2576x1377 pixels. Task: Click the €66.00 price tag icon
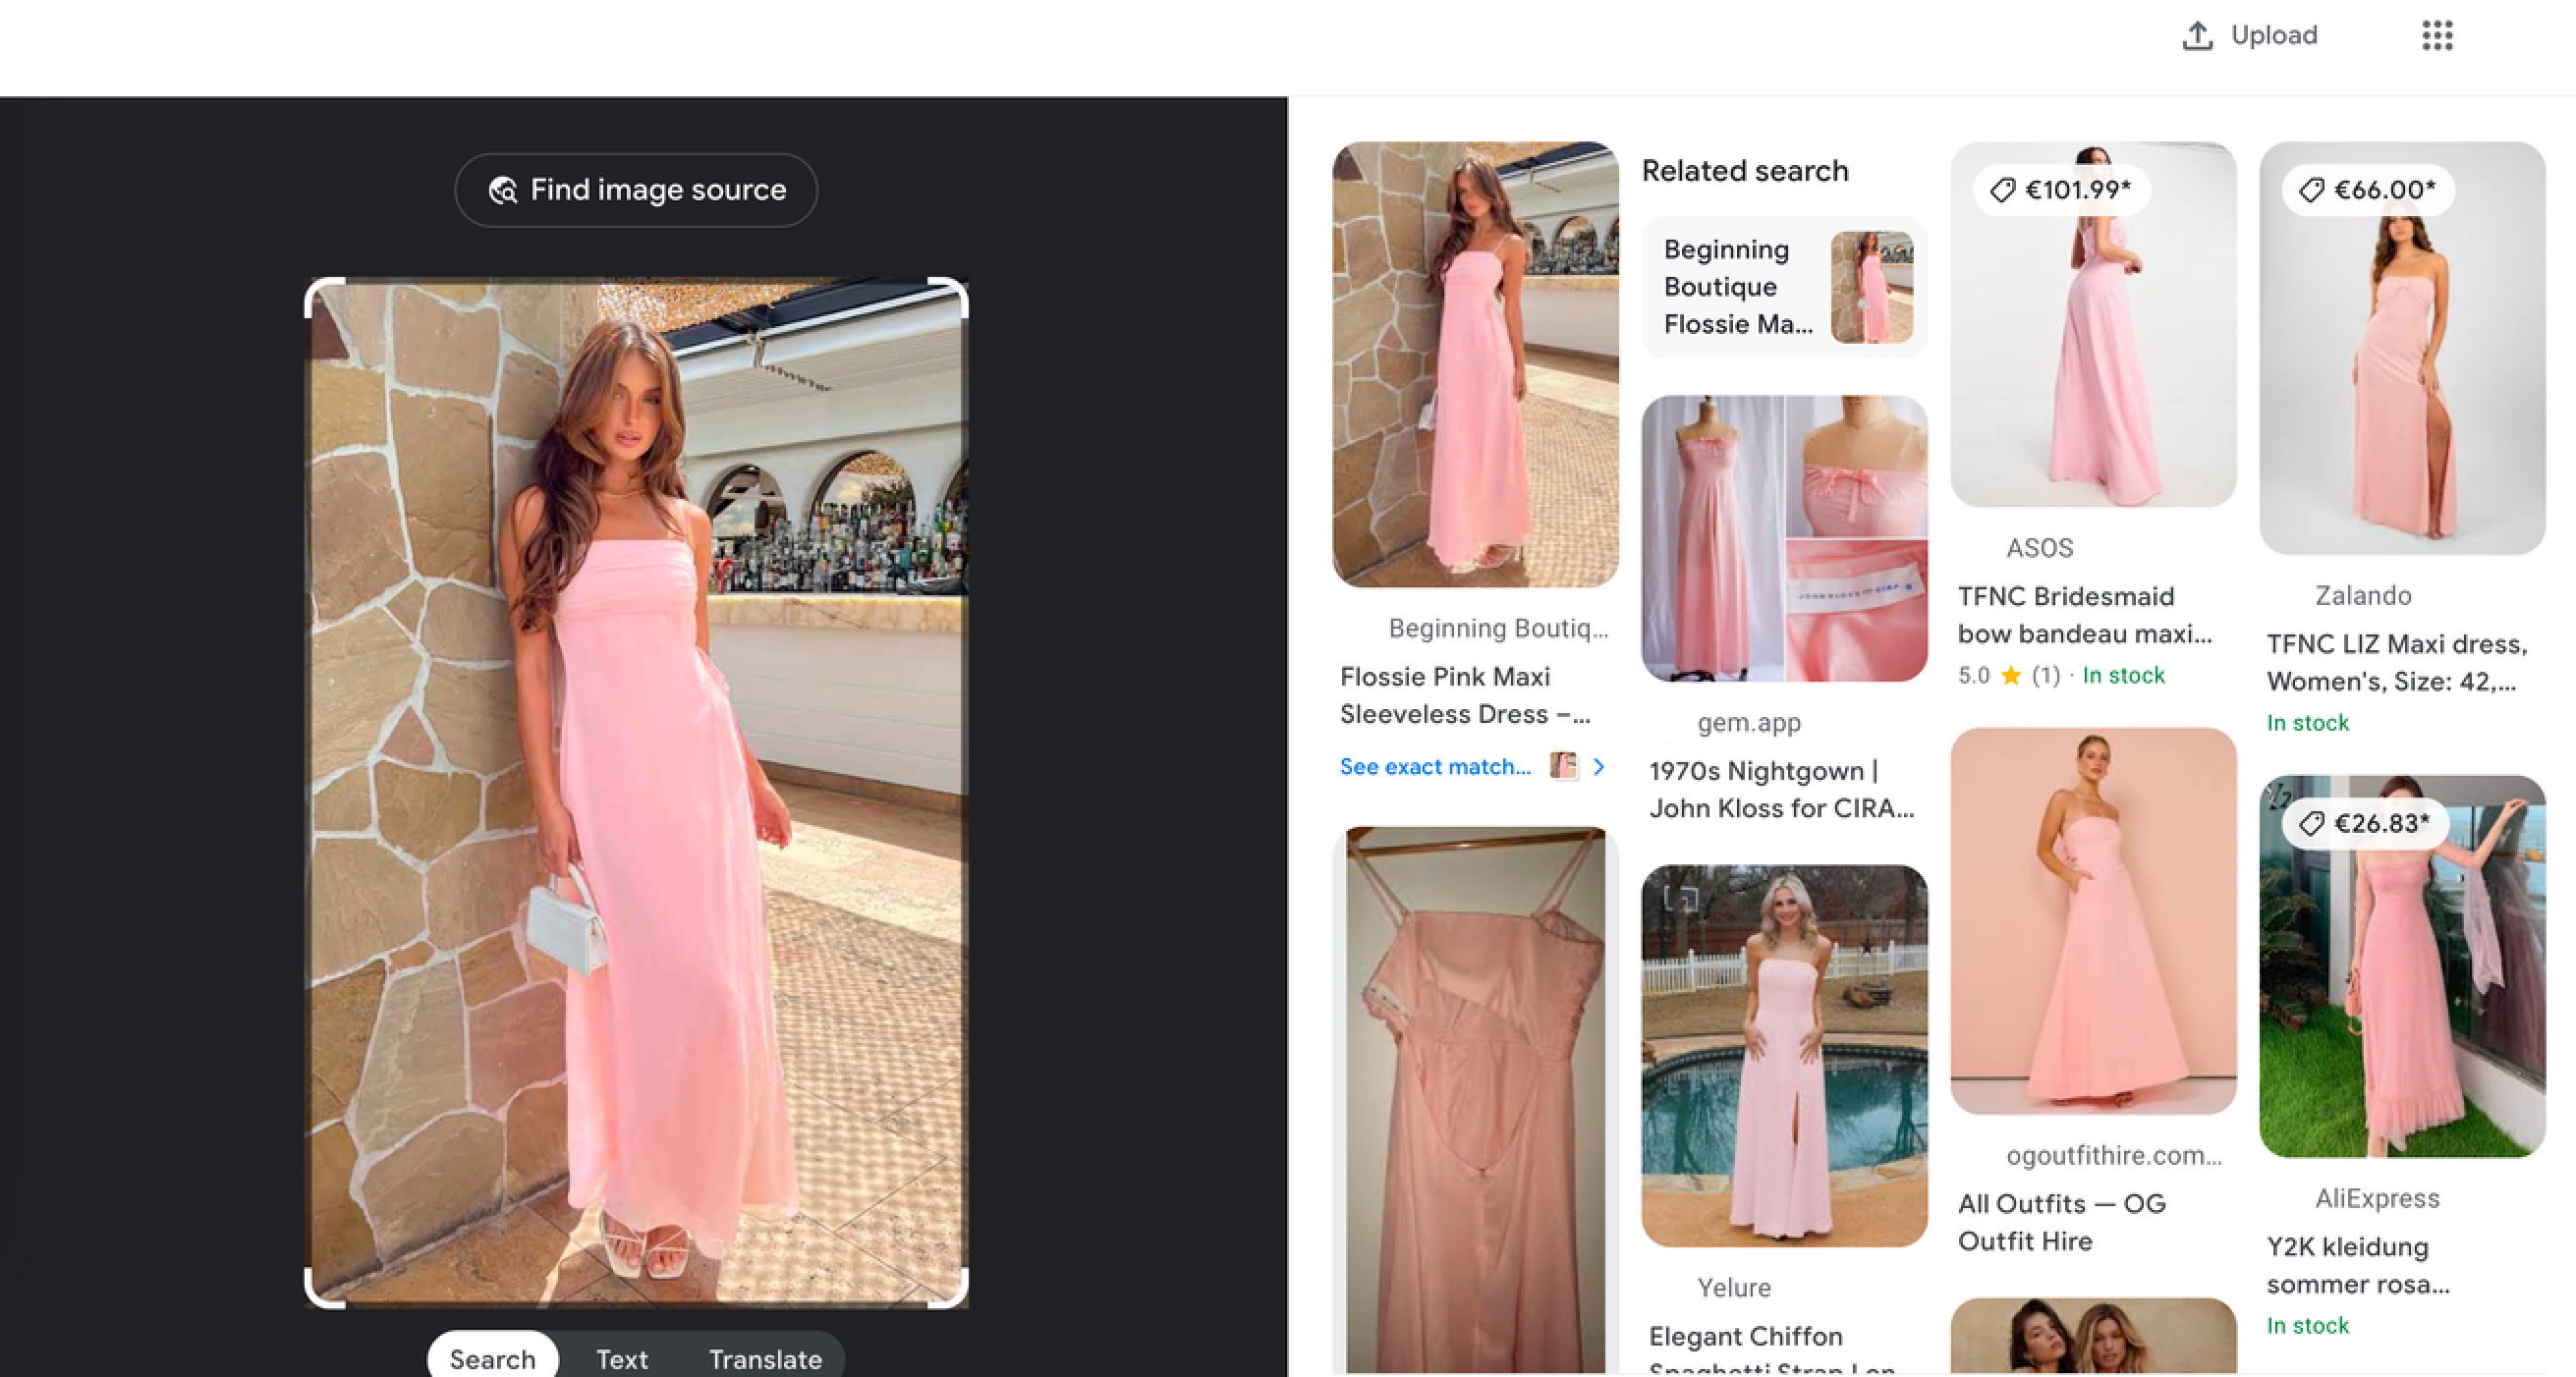tap(2311, 190)
